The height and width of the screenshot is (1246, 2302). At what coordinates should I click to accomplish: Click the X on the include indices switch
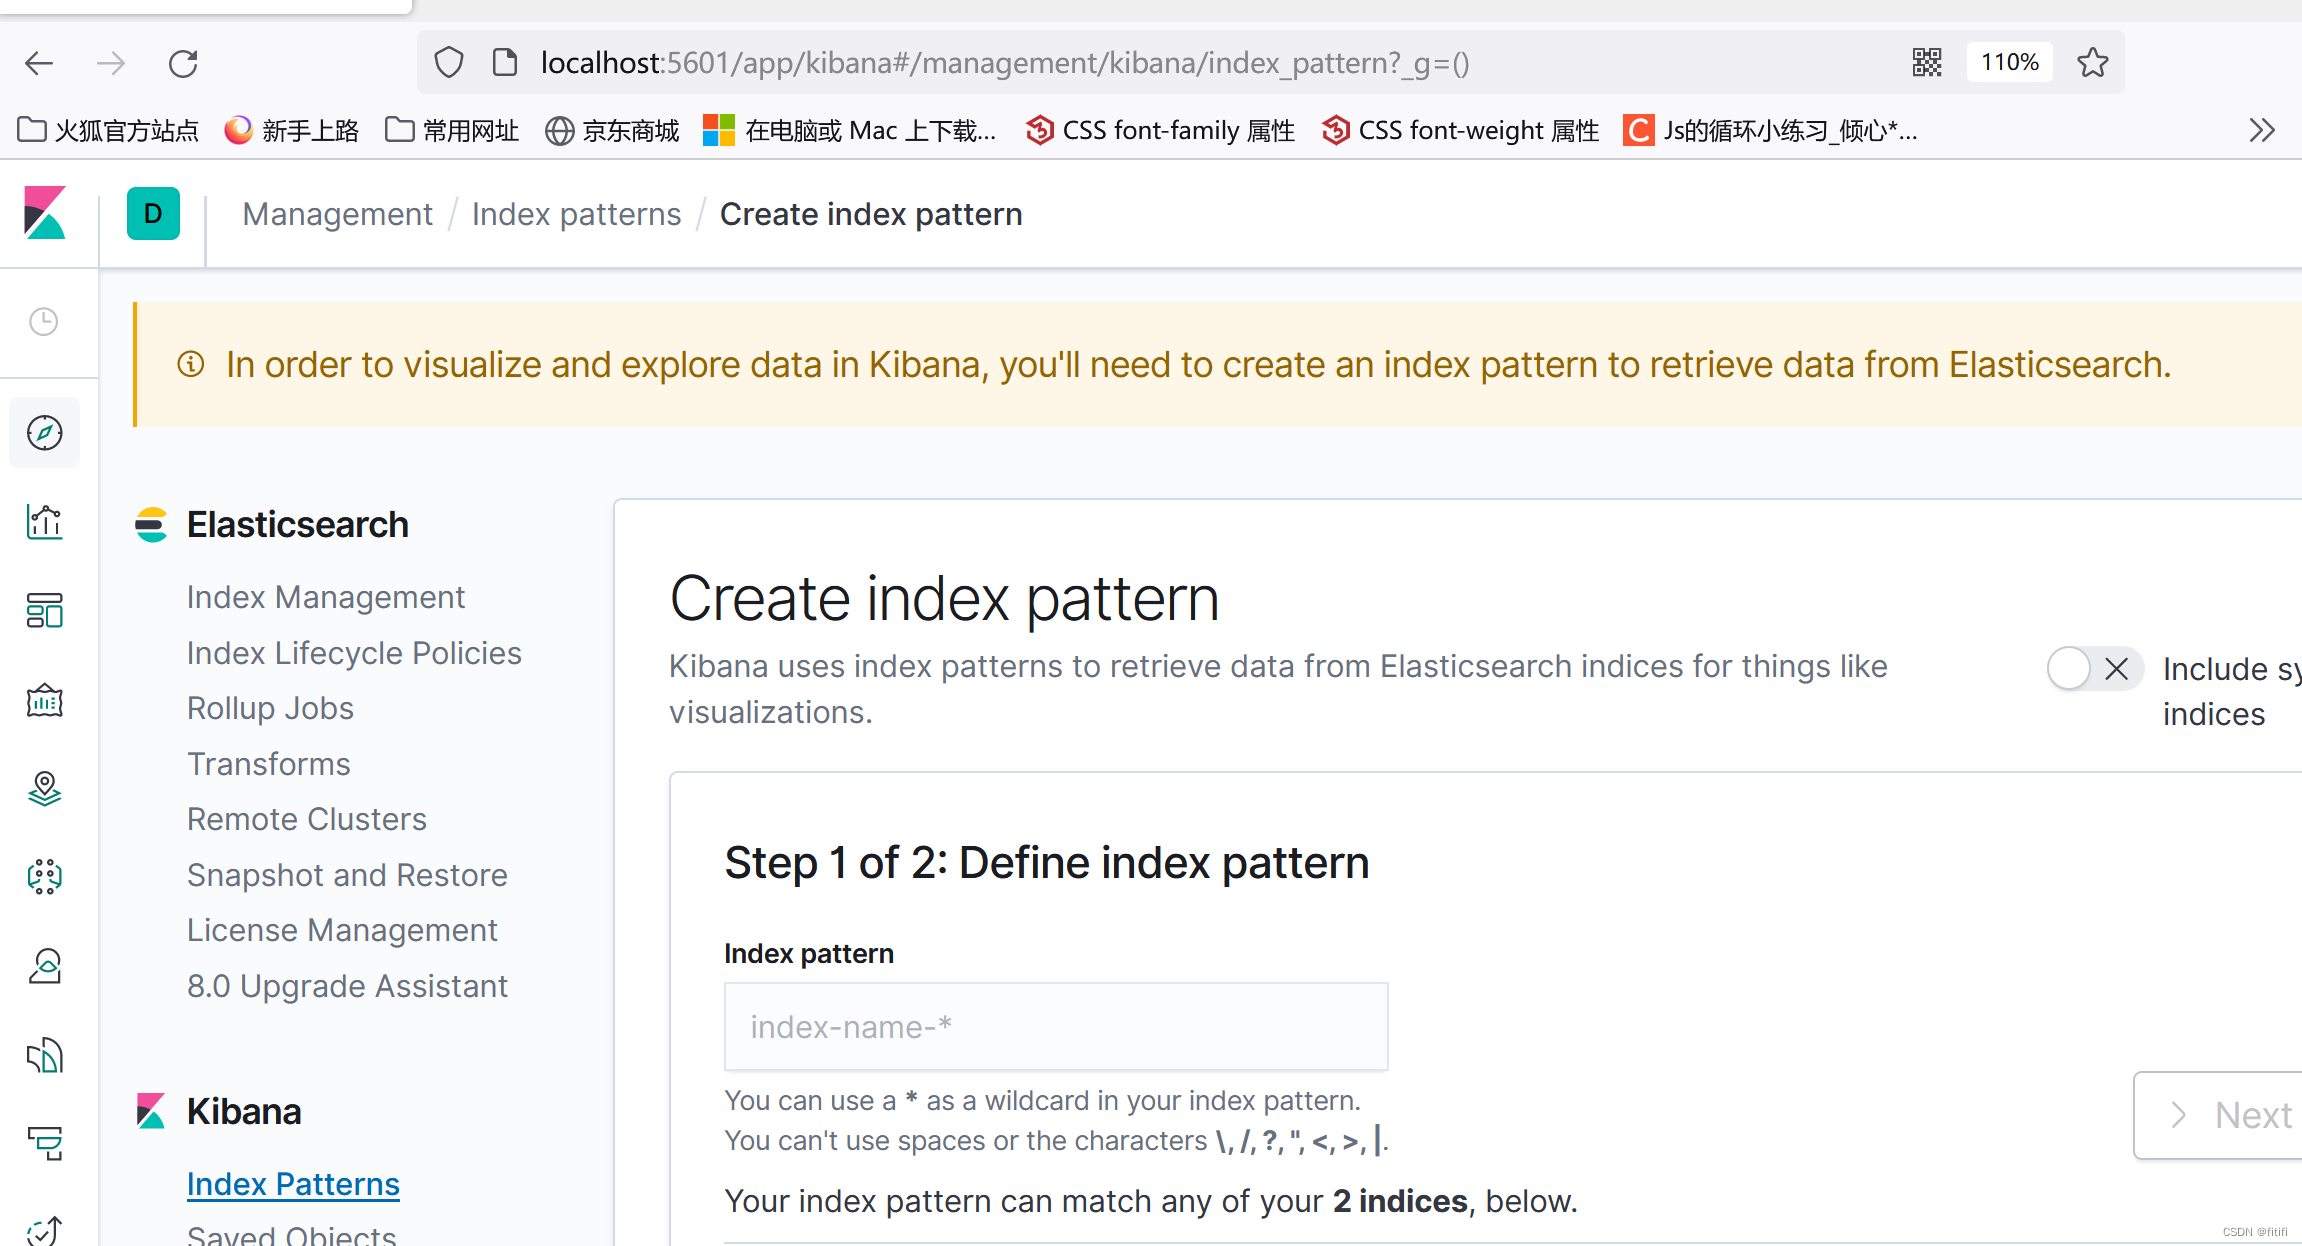(x=2117, y=668)
